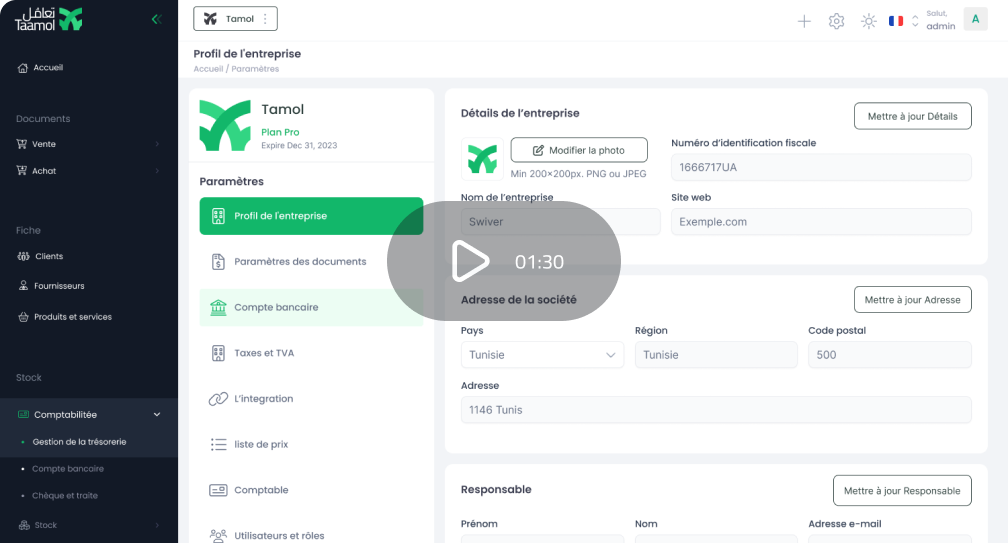Open the Pays dropdown showing Tunisie

point(542,355)
